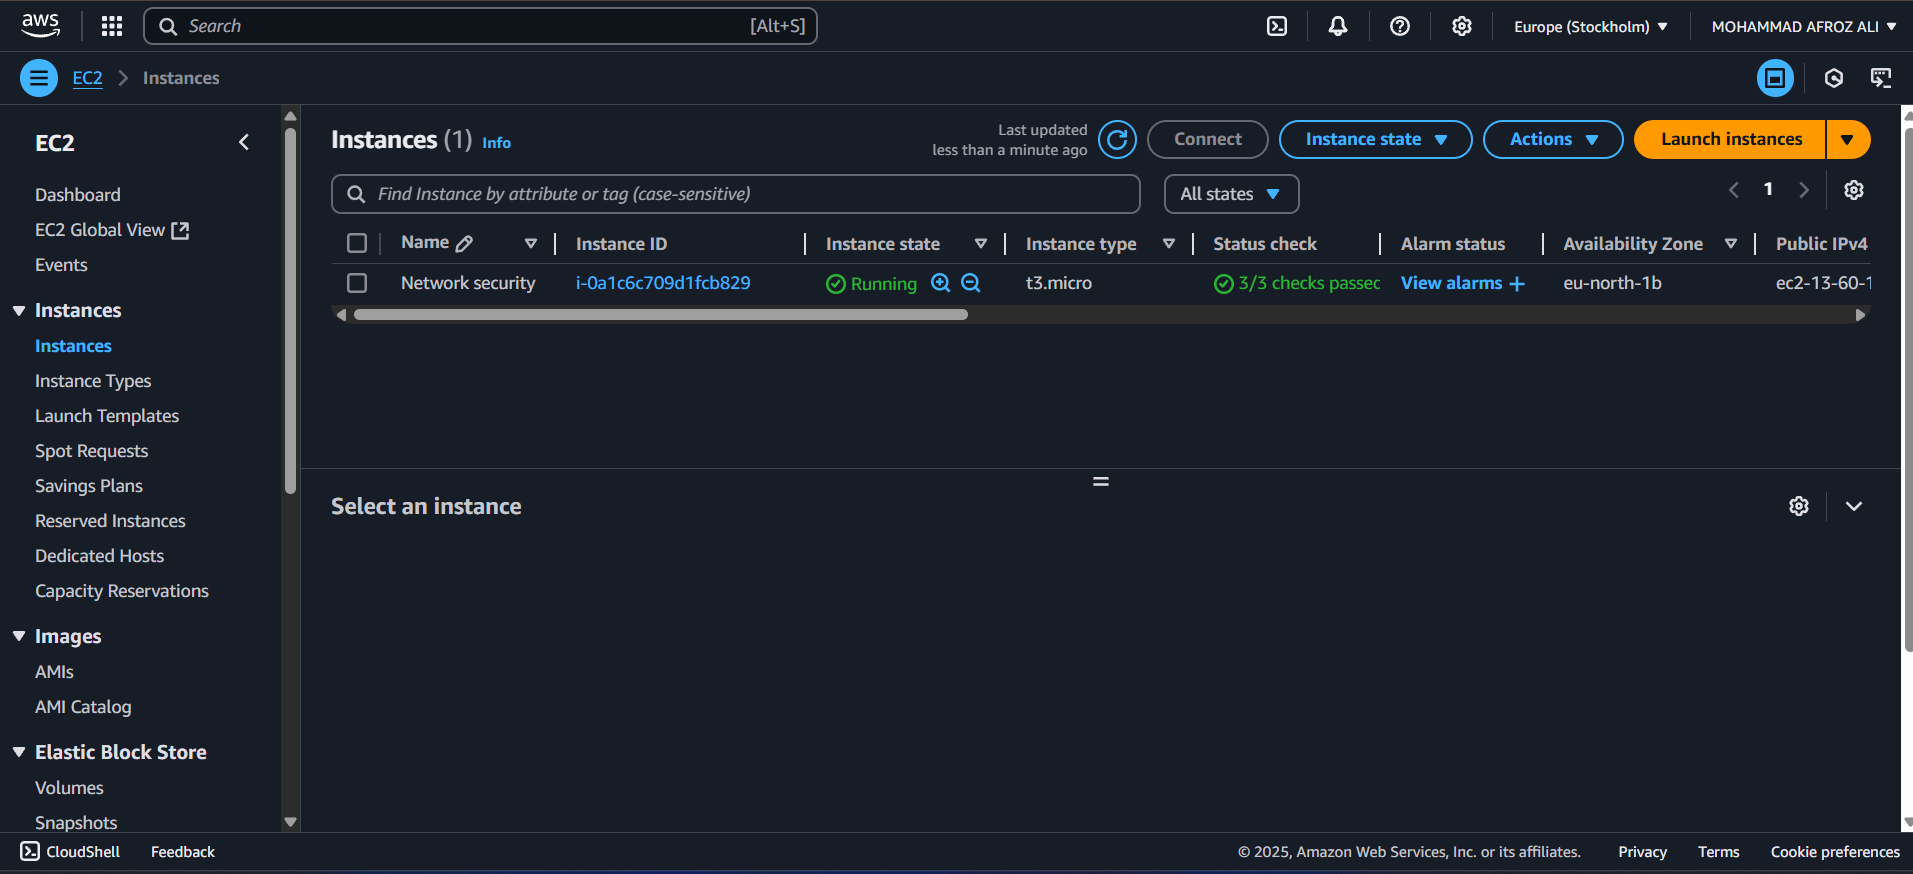Click the horizontal table scrollbar
The height and width of the screenshot is (874, 1913).
[x=660, y=315]
